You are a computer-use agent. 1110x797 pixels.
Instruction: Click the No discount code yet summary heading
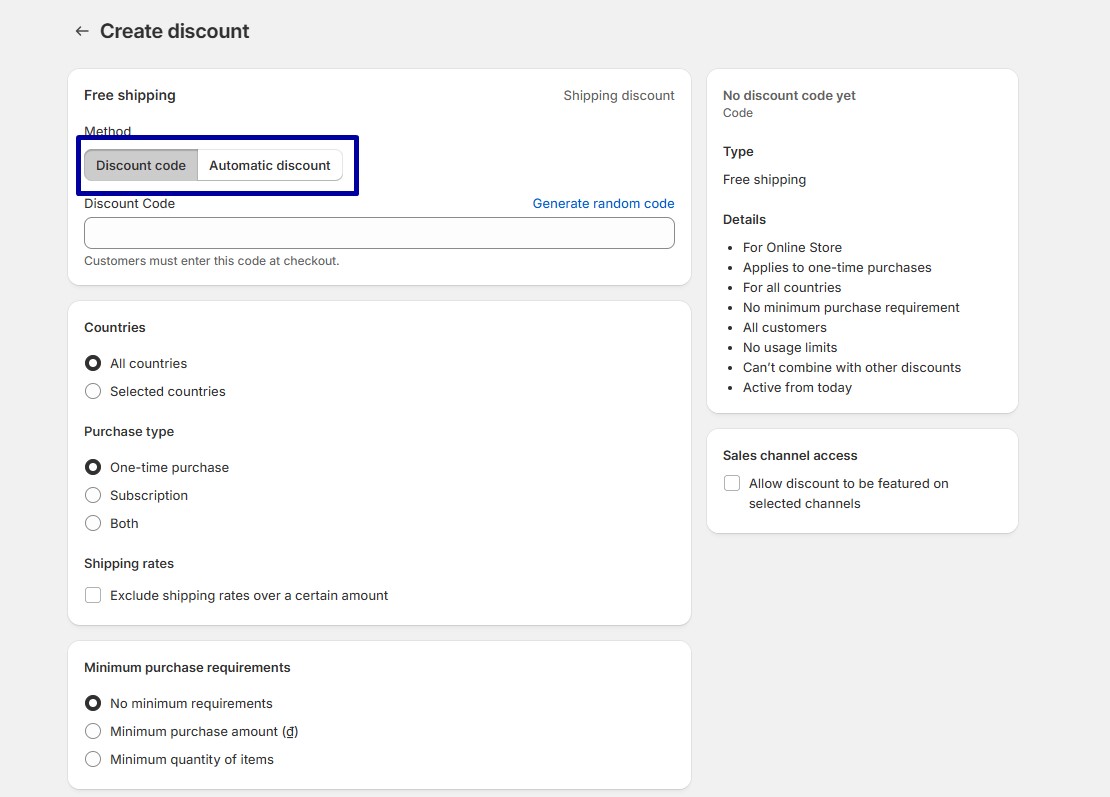coord(789,96)
